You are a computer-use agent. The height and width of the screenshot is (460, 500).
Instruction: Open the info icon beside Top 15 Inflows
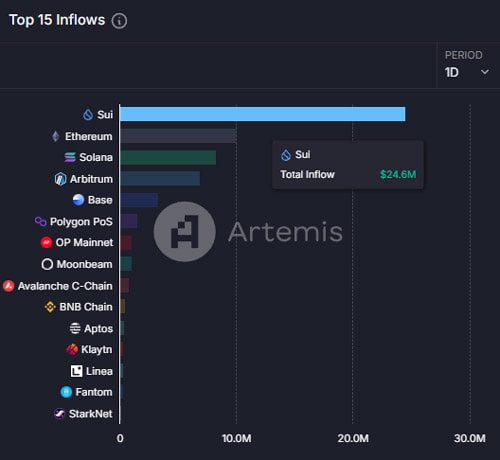pyautogui.click(x=119, y=21)
